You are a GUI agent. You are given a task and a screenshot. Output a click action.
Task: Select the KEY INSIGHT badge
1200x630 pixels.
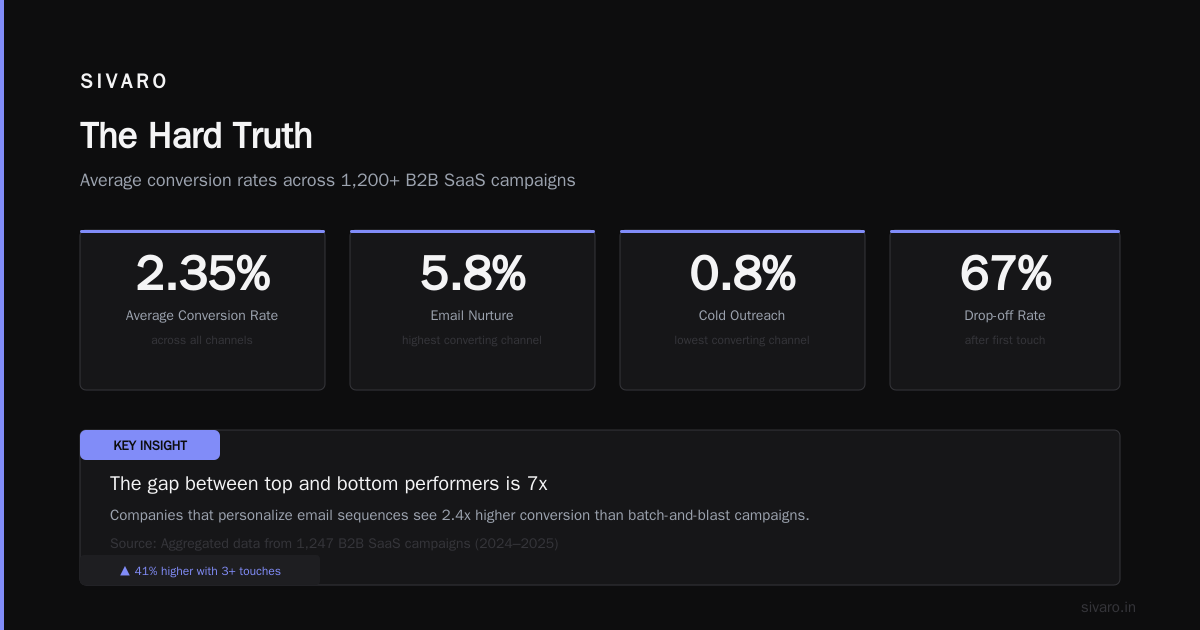point(150,445)
